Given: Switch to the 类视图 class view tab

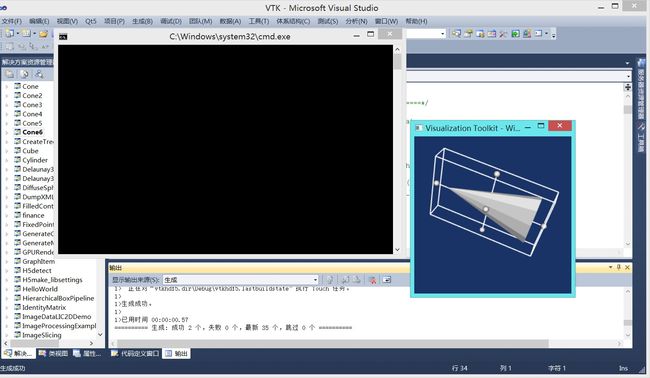Looking at the screenshot, I should click(x=53, y=354).
